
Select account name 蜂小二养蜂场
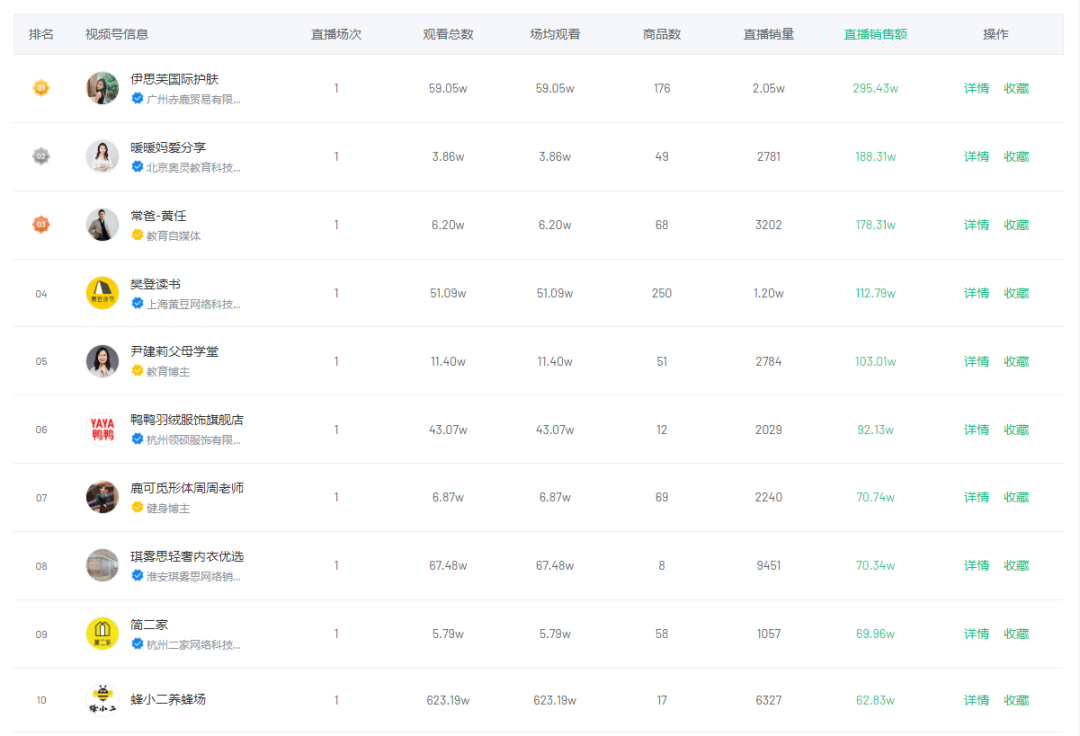(168, 699)
